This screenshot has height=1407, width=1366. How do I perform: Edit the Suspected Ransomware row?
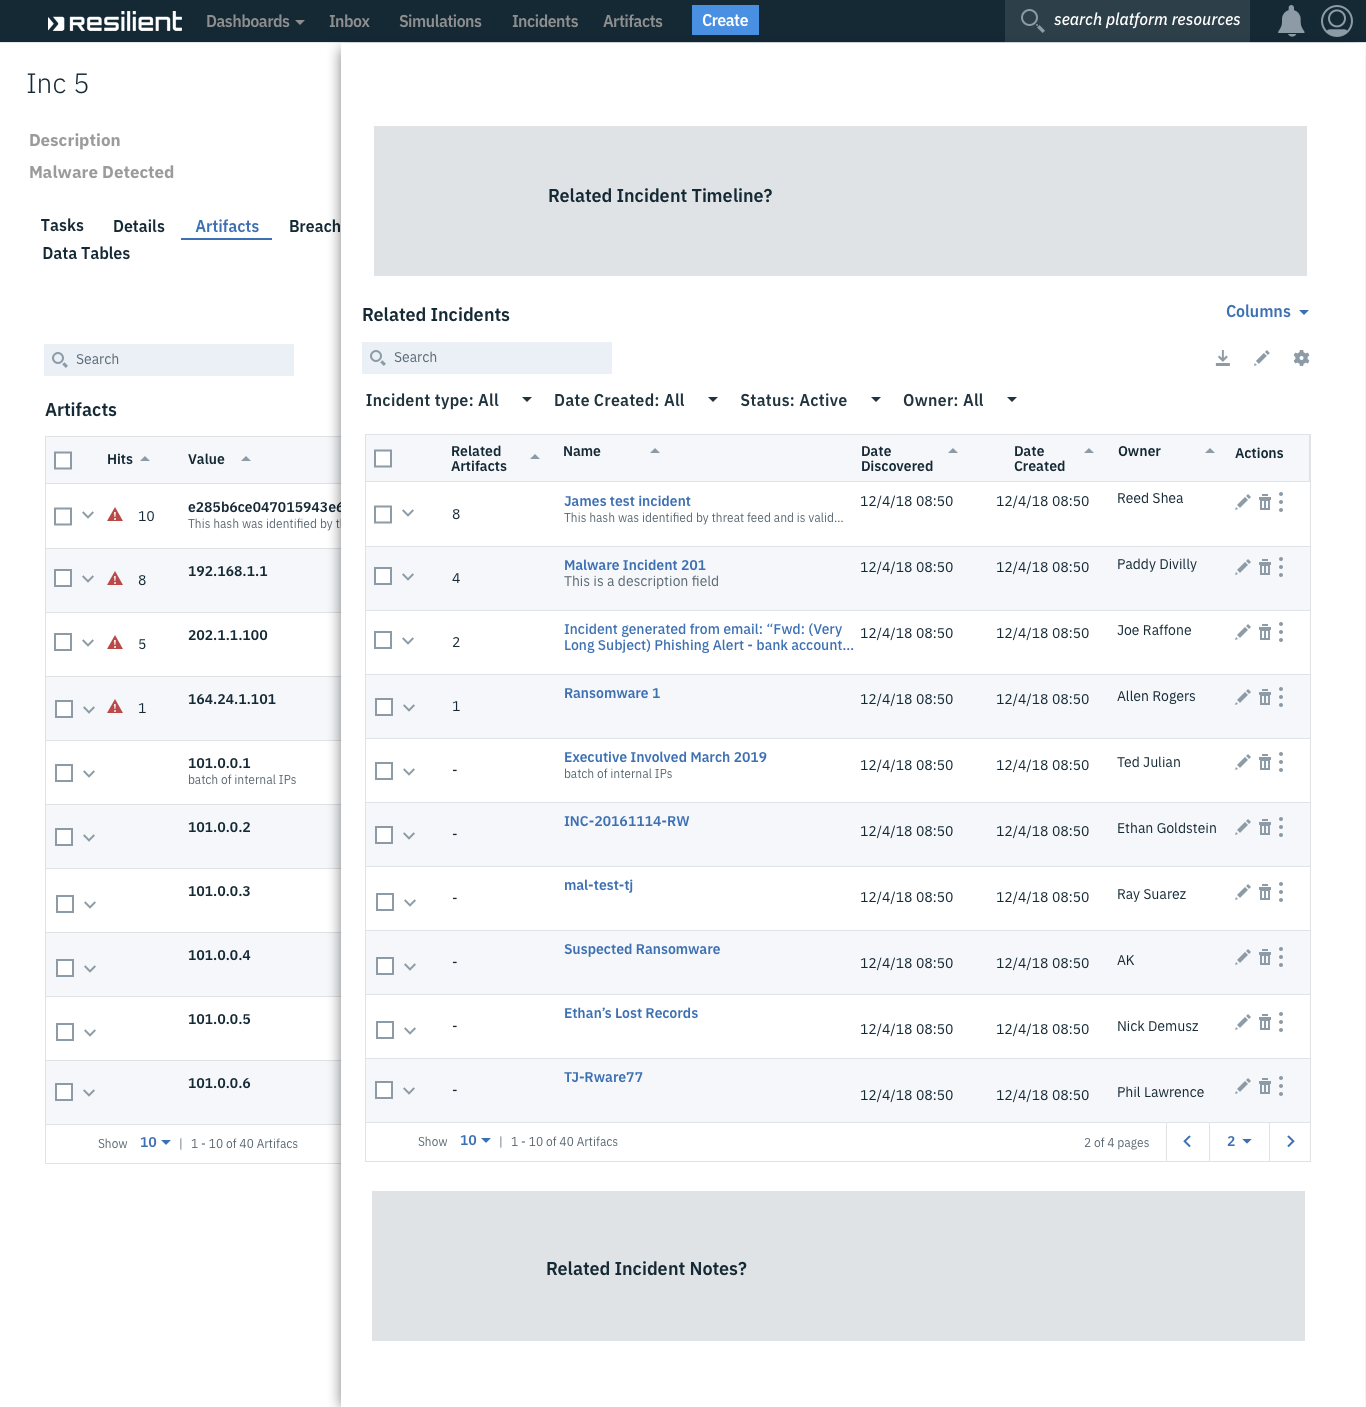1243,957
